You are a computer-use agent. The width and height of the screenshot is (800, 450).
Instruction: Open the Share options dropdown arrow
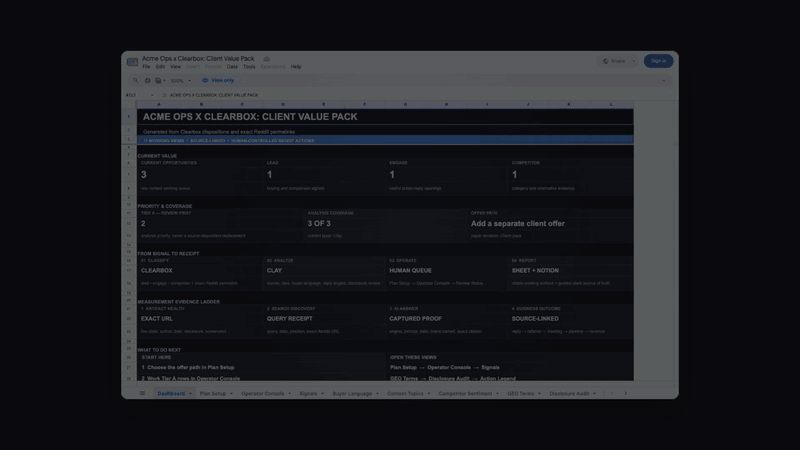[634, 61]
